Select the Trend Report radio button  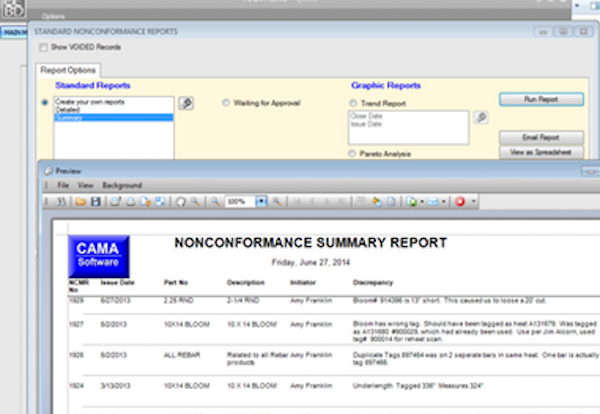coord(354,102)
